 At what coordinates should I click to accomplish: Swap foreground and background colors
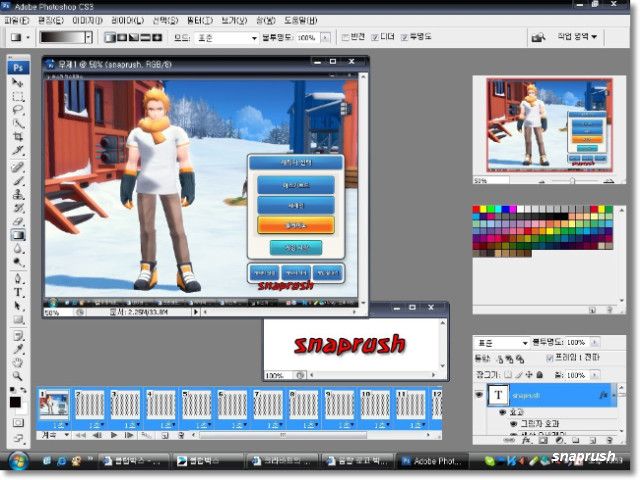pos(23,390)
